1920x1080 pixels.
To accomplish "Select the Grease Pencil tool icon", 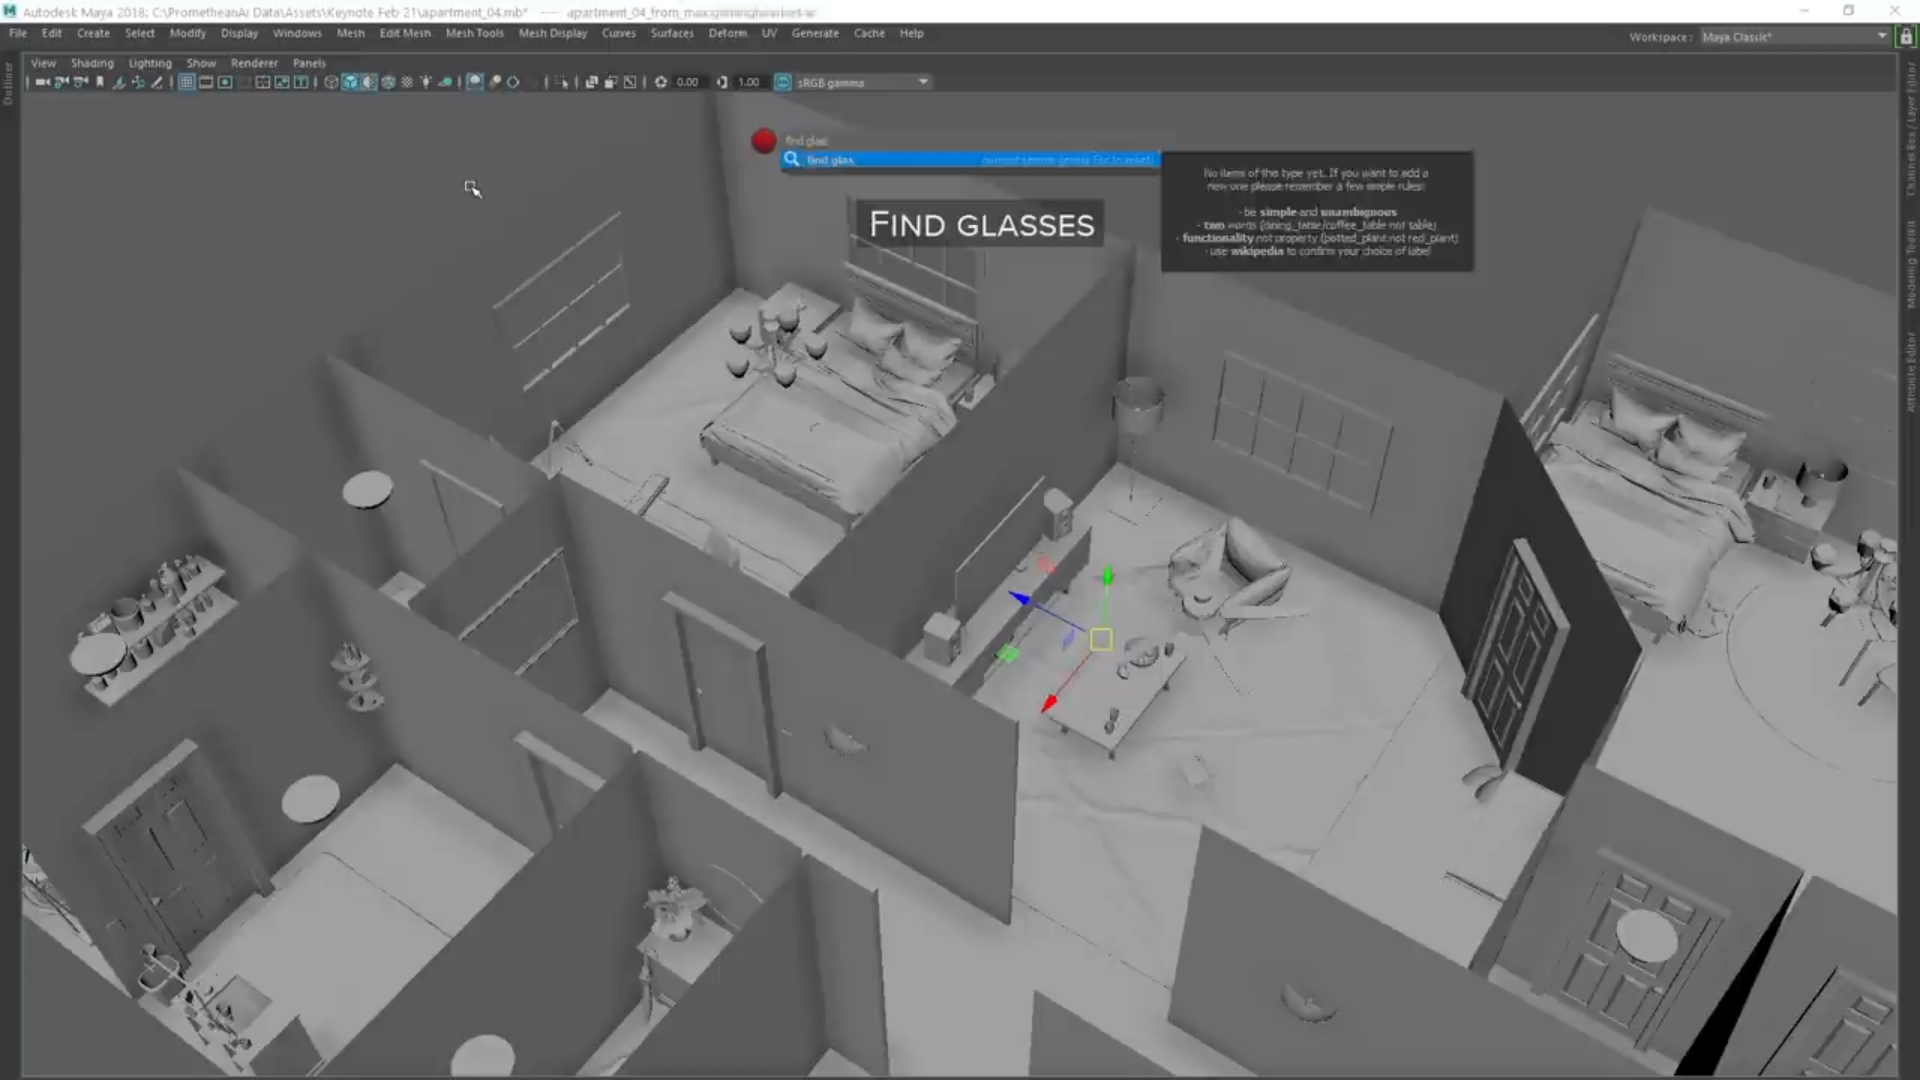I will pos(156,82).
